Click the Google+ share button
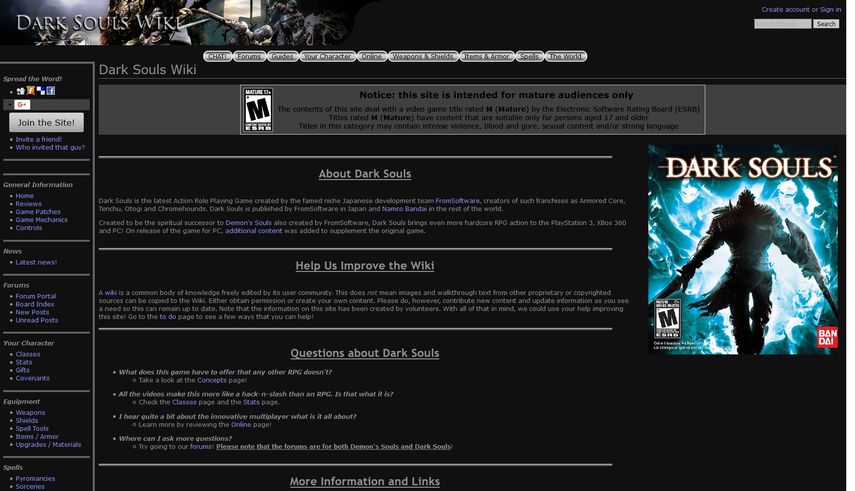855x491 pixels. 22,105
